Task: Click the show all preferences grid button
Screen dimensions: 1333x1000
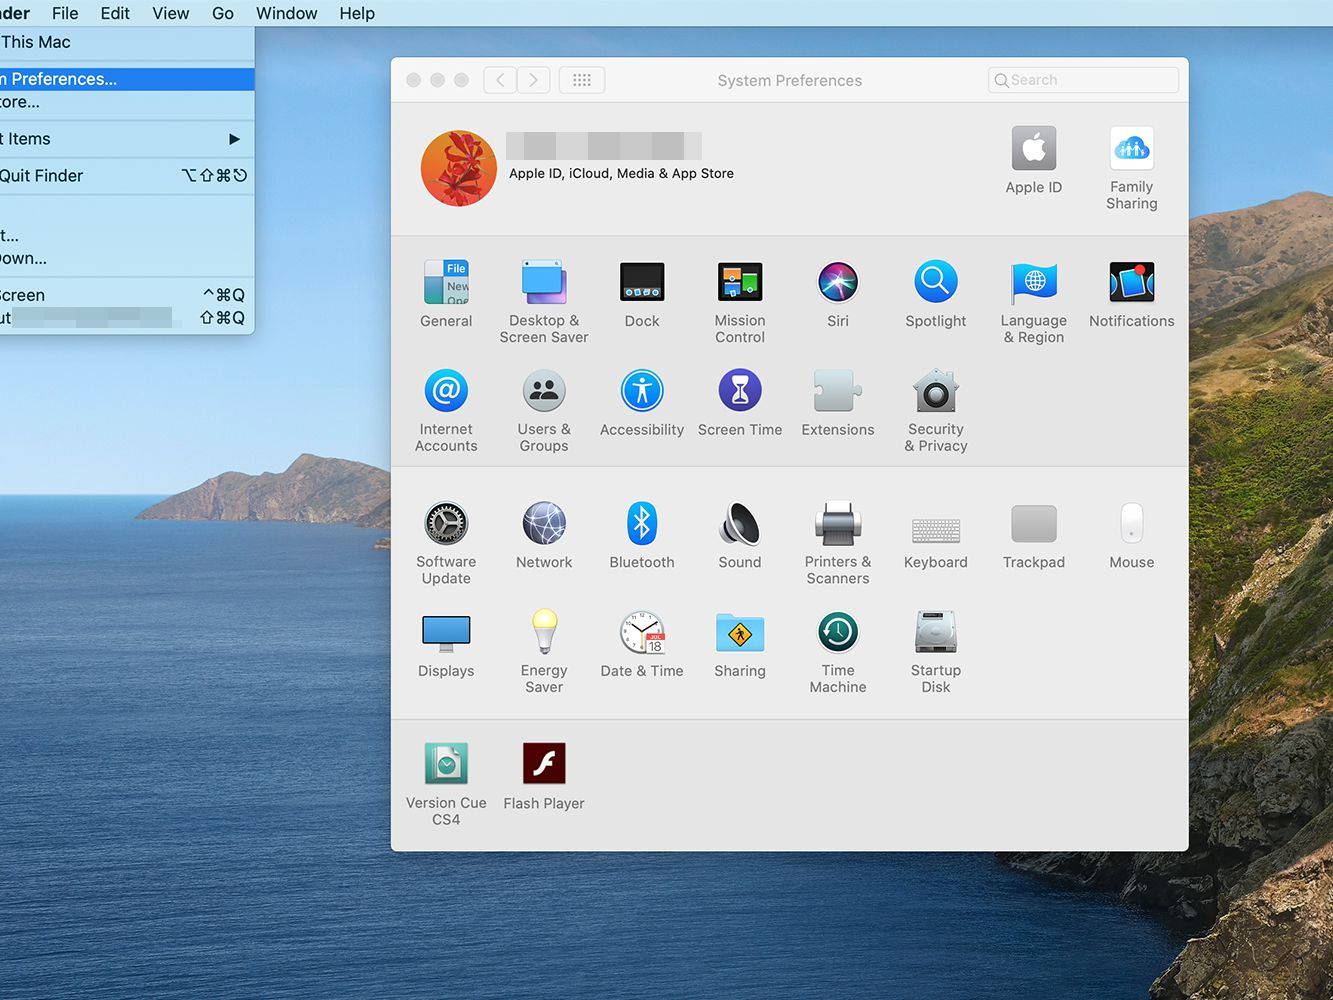Action: click(x=581, y=80)
